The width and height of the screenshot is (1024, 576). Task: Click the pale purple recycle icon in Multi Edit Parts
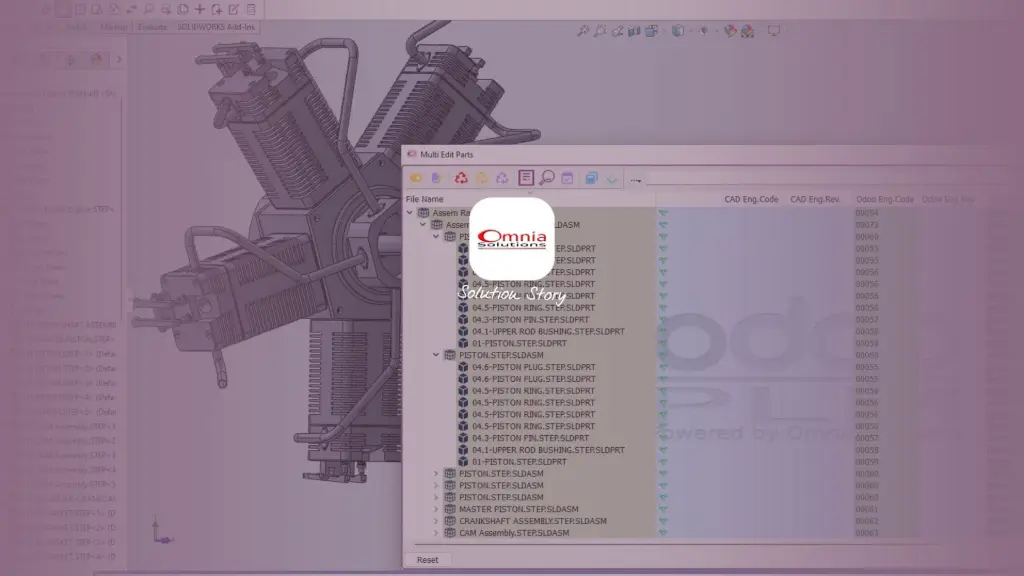(x=502, y=178)
